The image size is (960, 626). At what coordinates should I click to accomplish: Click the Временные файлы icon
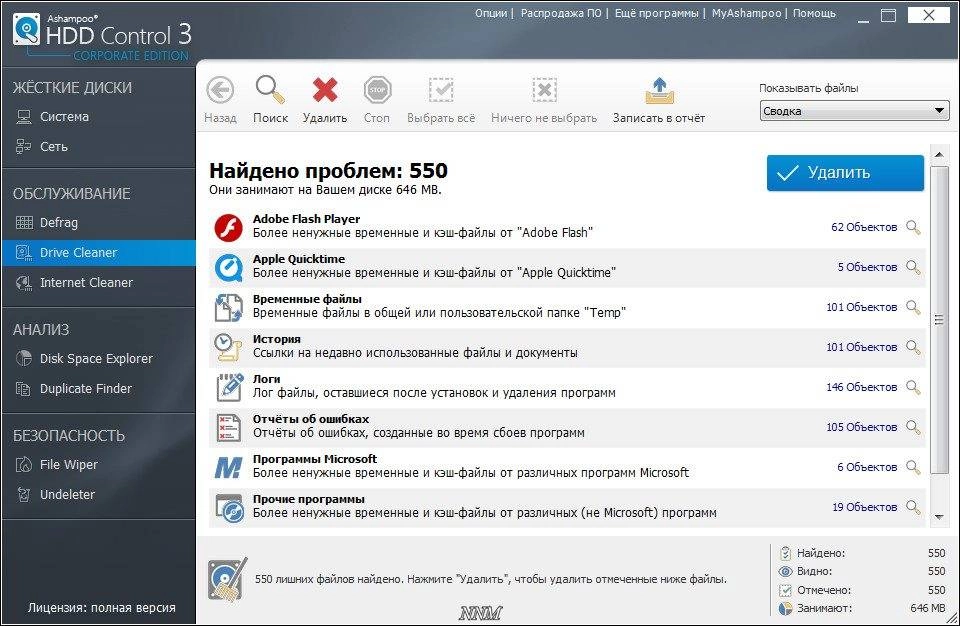coord(228,307)
